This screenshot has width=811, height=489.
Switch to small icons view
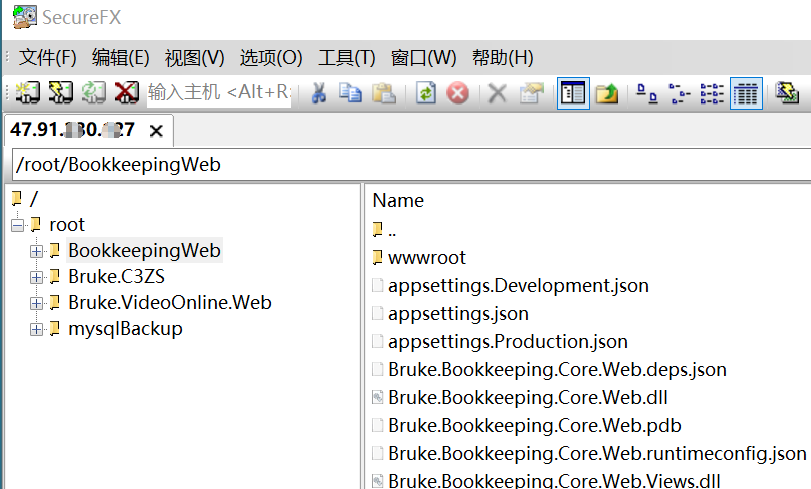[x=679, y=94]
